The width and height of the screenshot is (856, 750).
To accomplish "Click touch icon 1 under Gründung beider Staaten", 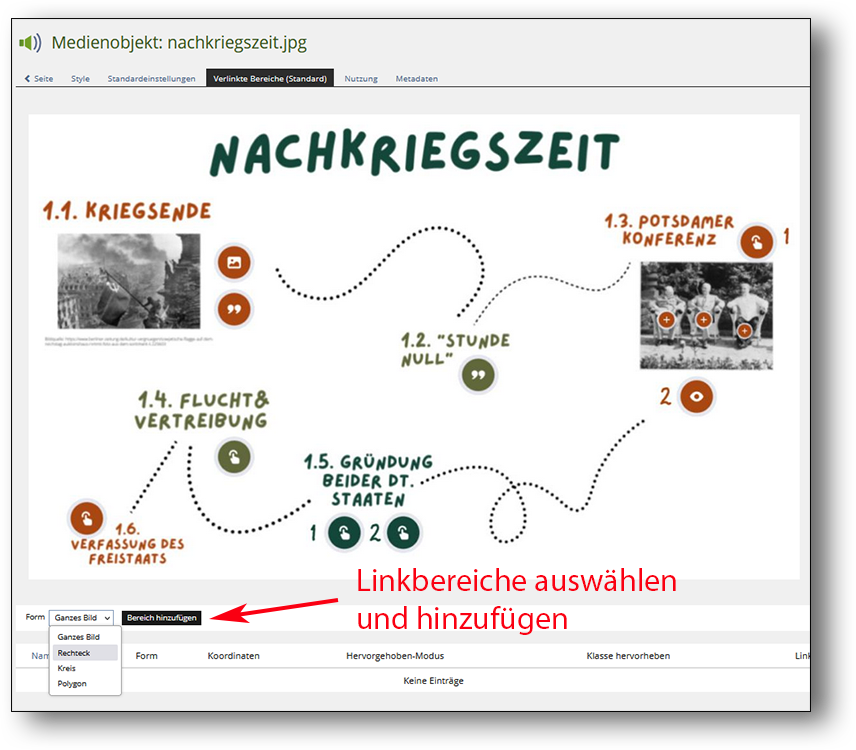I will [x=344, y=532].
